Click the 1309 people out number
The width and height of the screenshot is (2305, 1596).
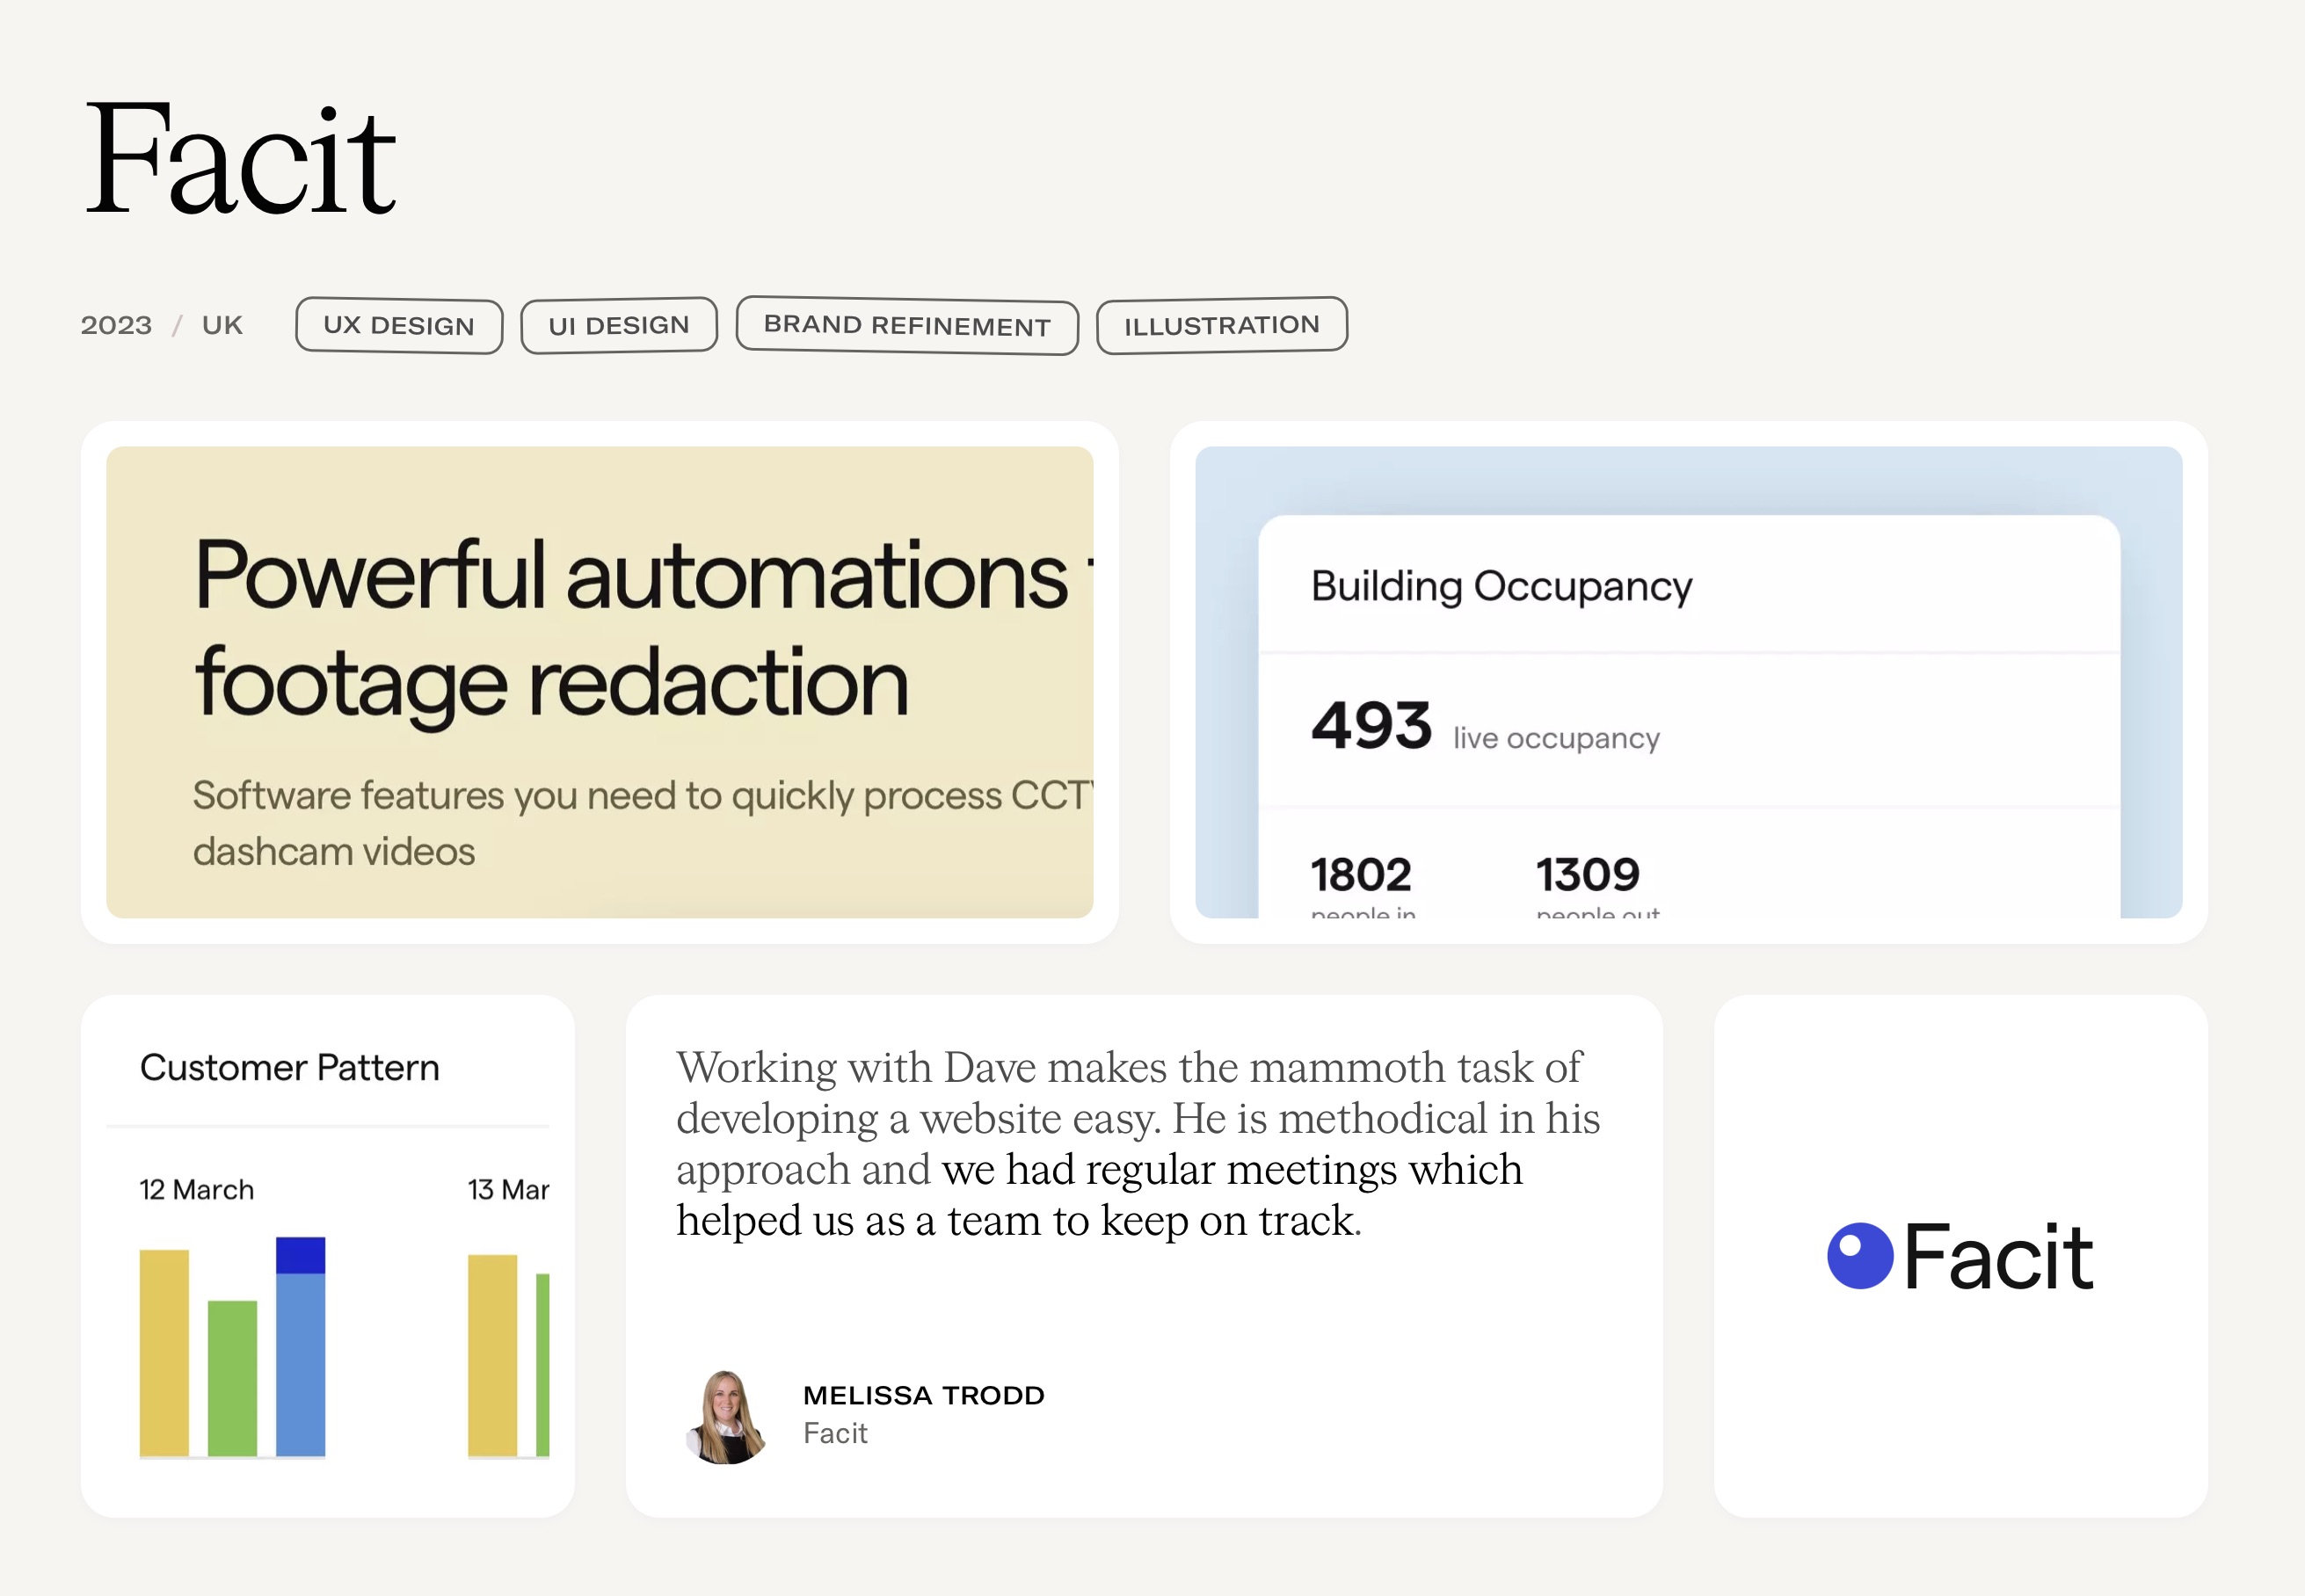point(1587,875)
